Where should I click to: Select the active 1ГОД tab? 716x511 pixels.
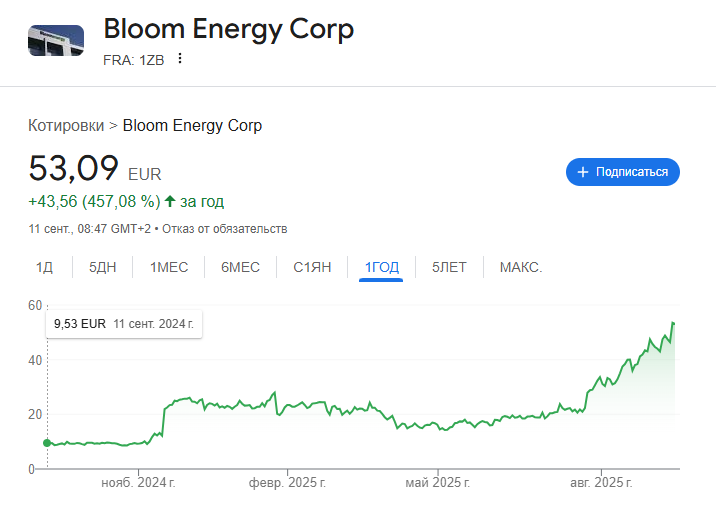tap(381, 267)
